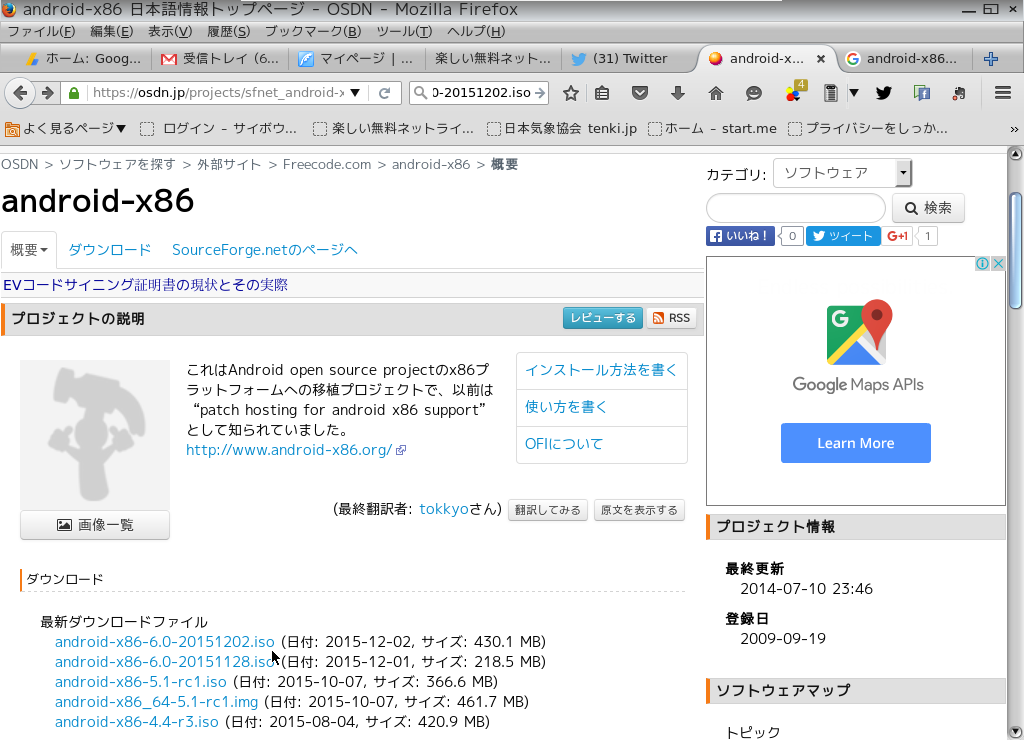Viewport: 1024px width, 740px height.
Task: Click Learn More in the ad
Action: (x=856, y=443)
